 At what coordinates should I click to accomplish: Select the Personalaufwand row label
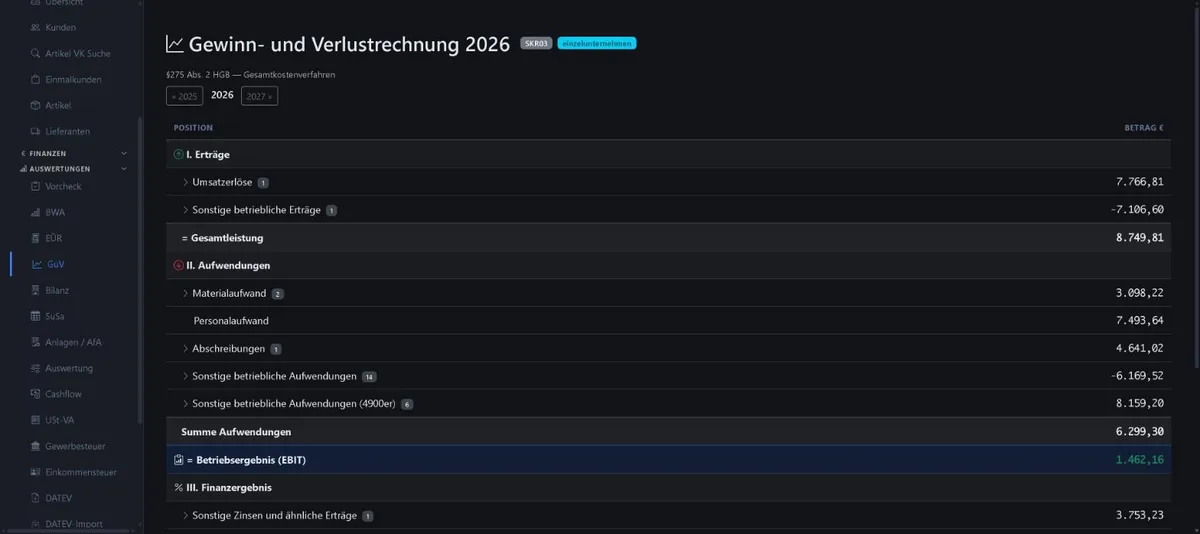pyautogui.click(x=231, y=321)
